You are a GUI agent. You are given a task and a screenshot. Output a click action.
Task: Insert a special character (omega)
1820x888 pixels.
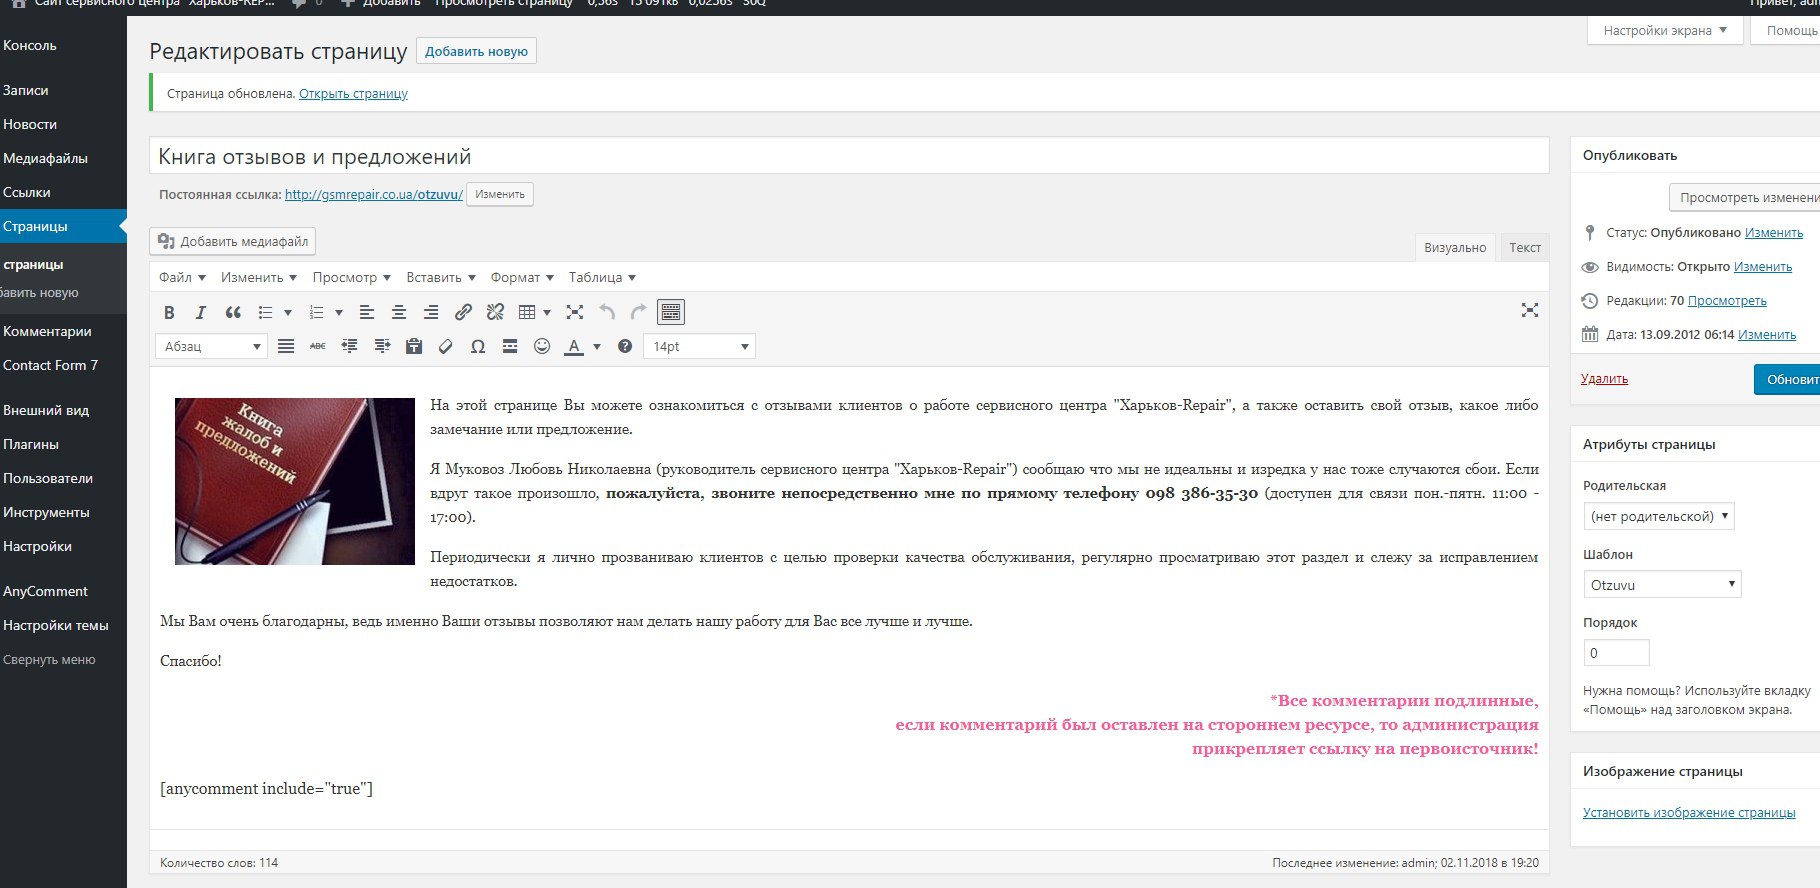click(478, 347)
